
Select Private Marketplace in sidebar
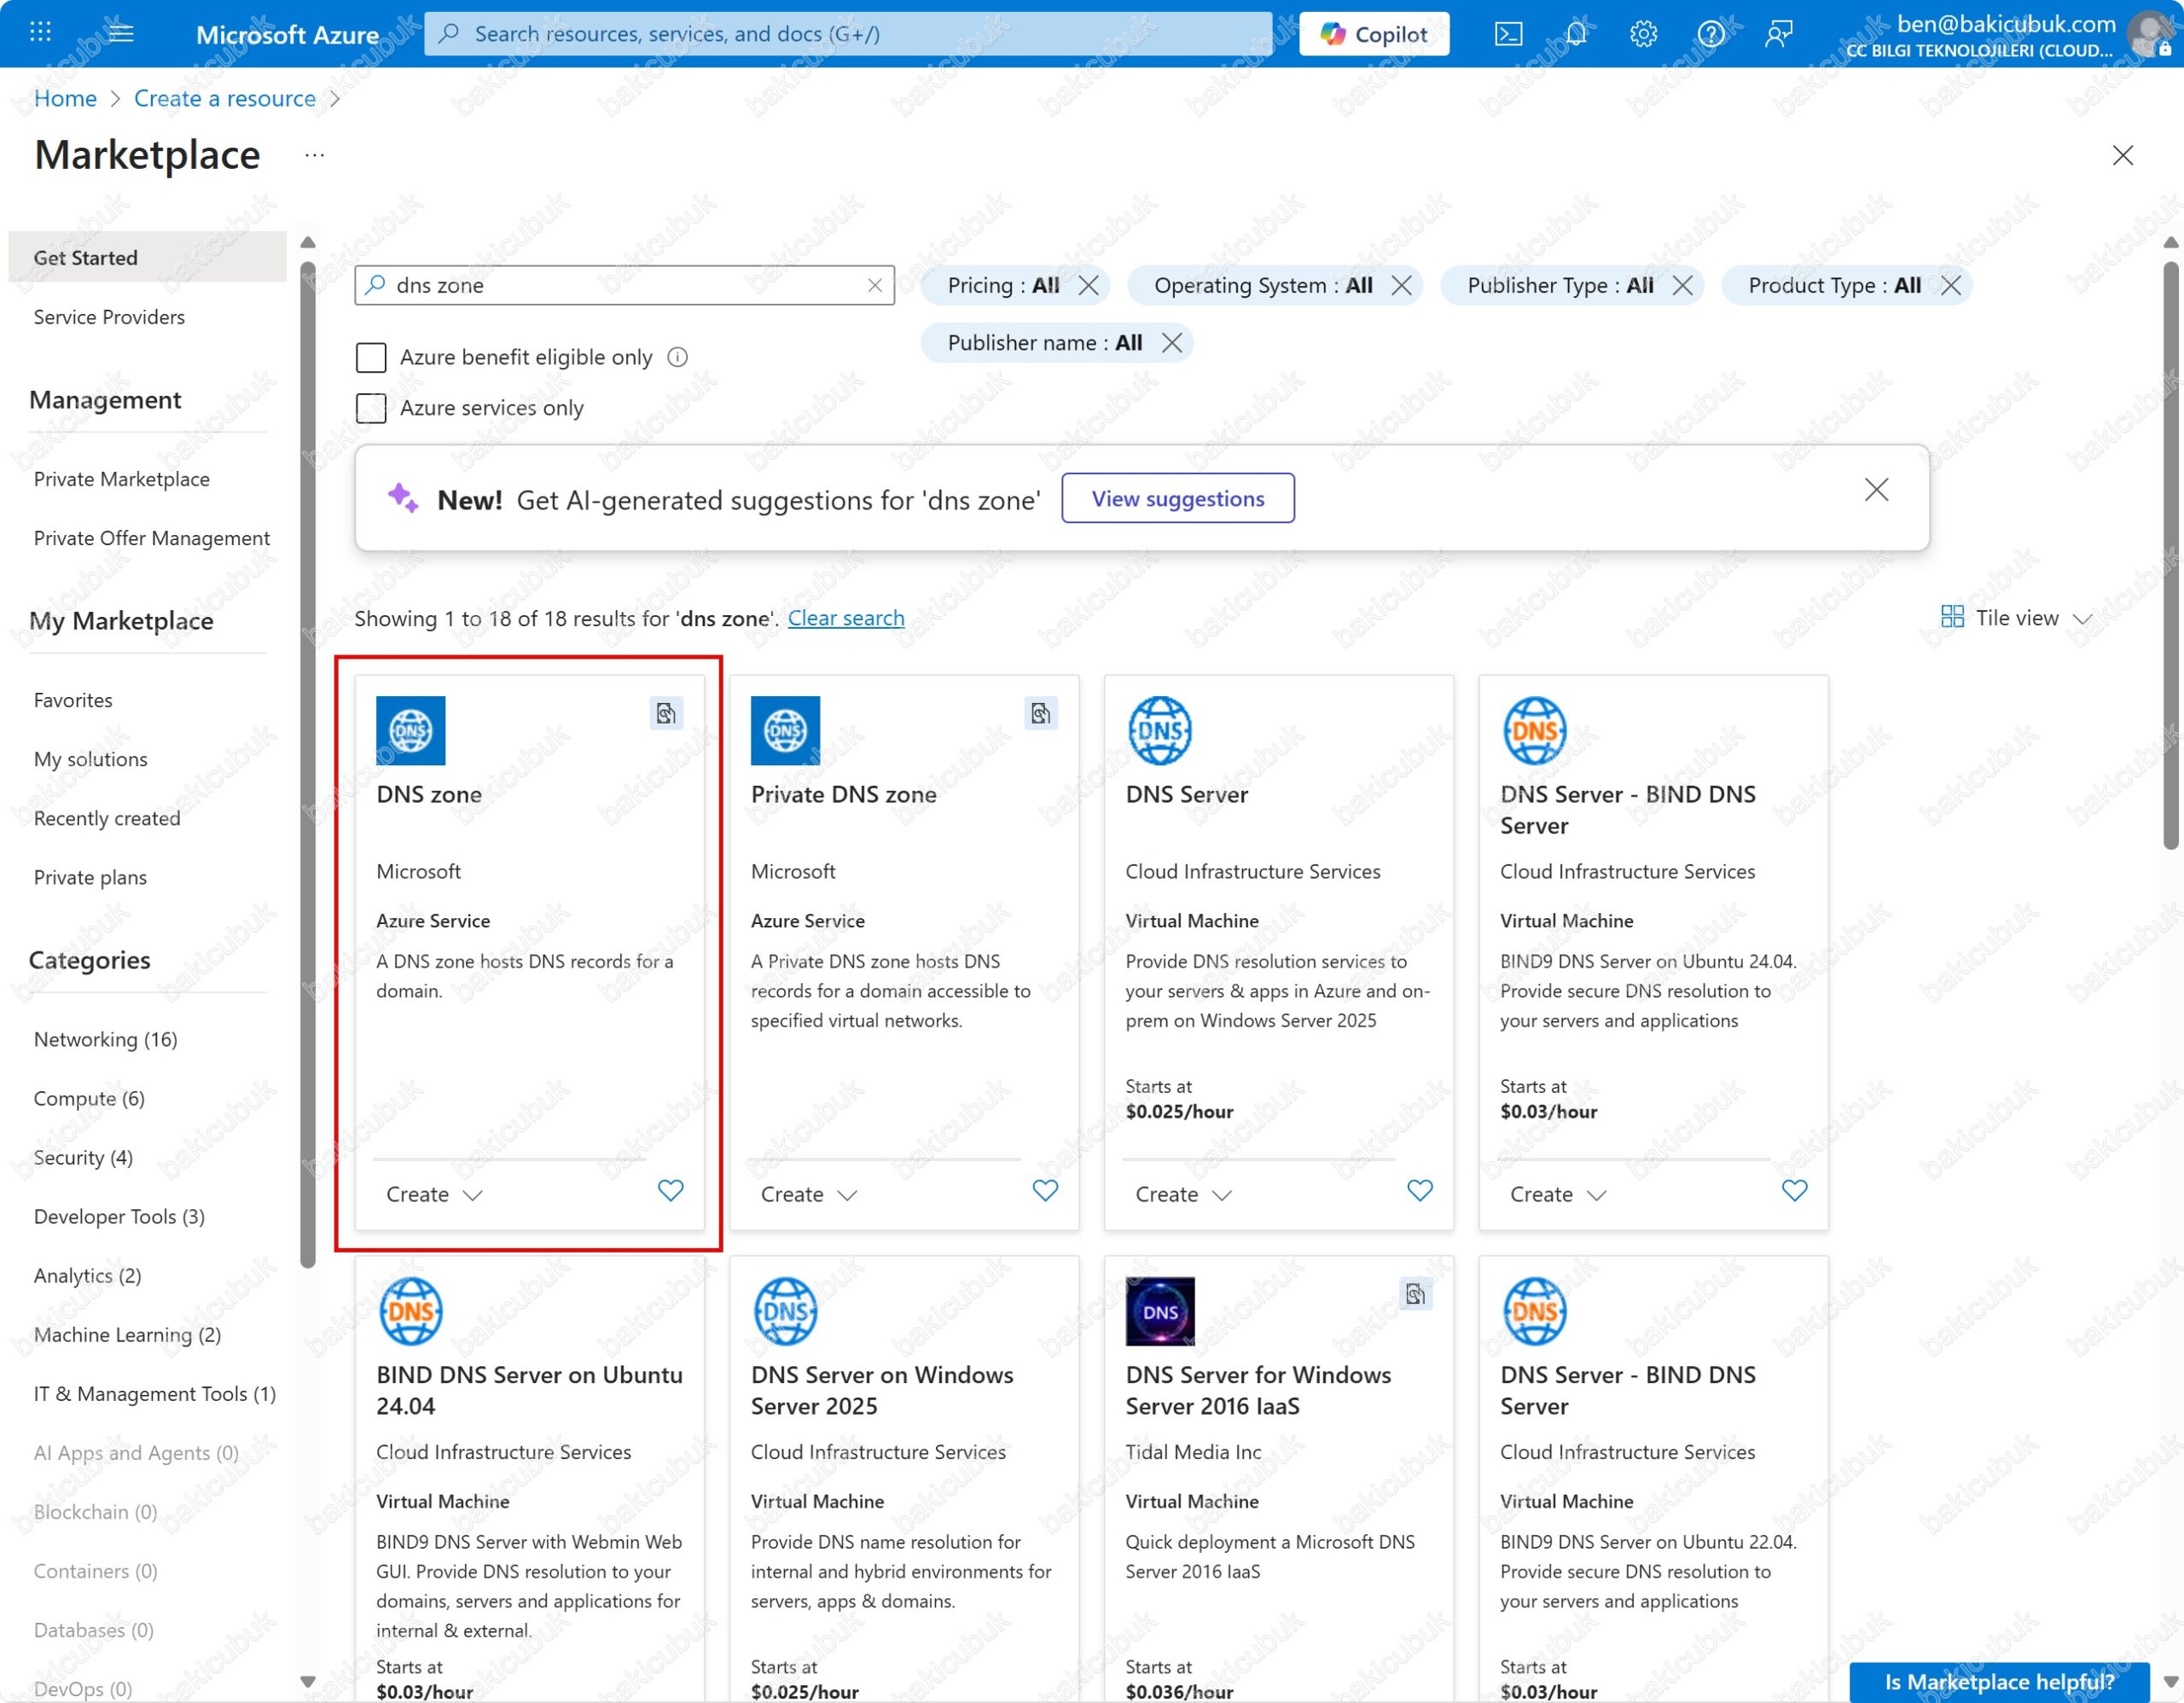coord(121,479)
